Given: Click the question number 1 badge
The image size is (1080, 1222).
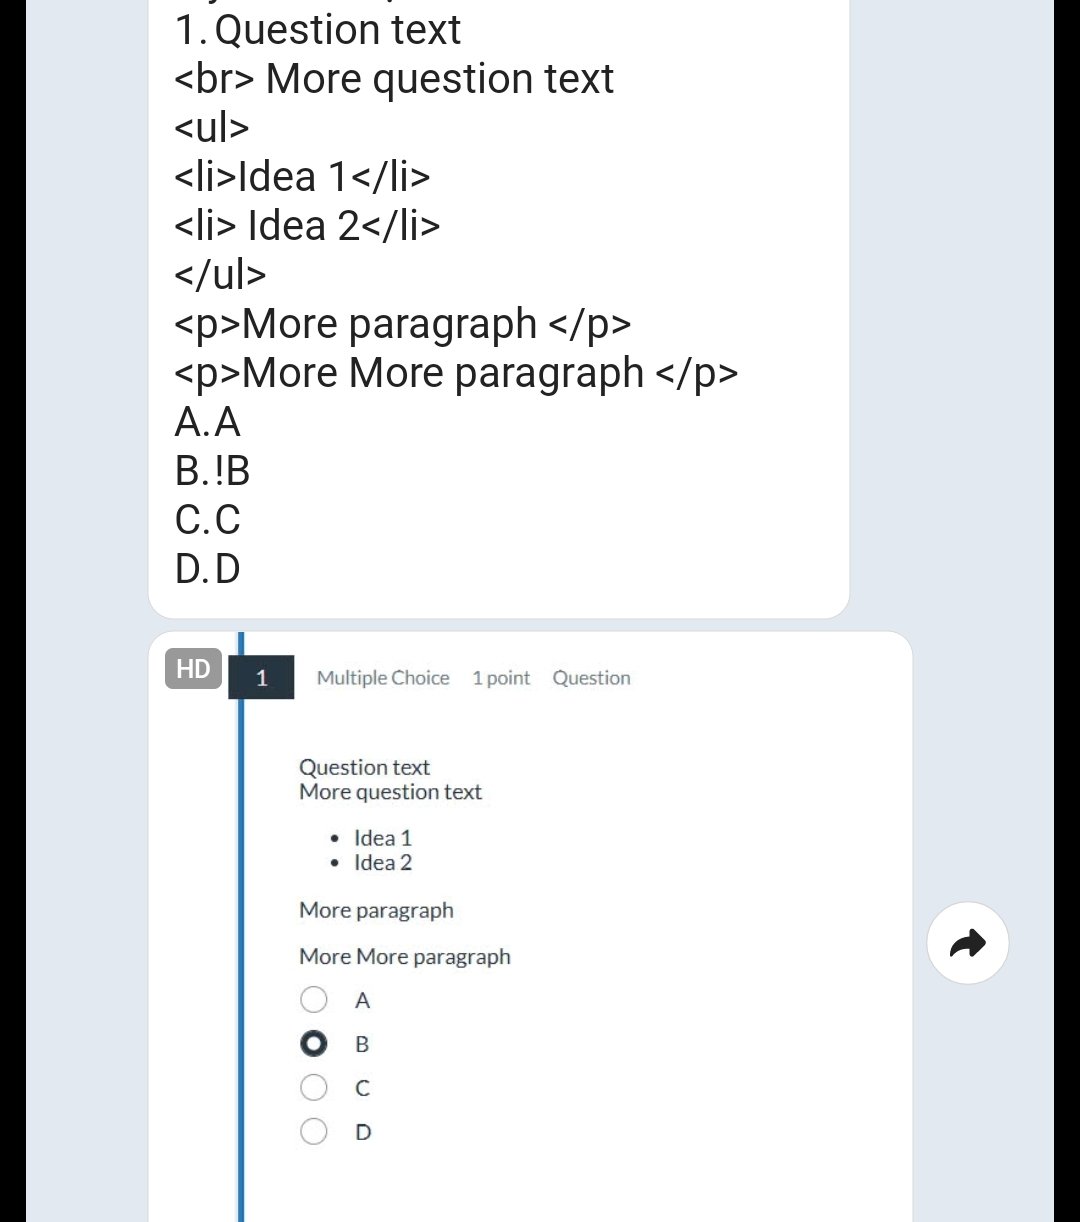Looking at the screenshot, I should click(261, 677).
